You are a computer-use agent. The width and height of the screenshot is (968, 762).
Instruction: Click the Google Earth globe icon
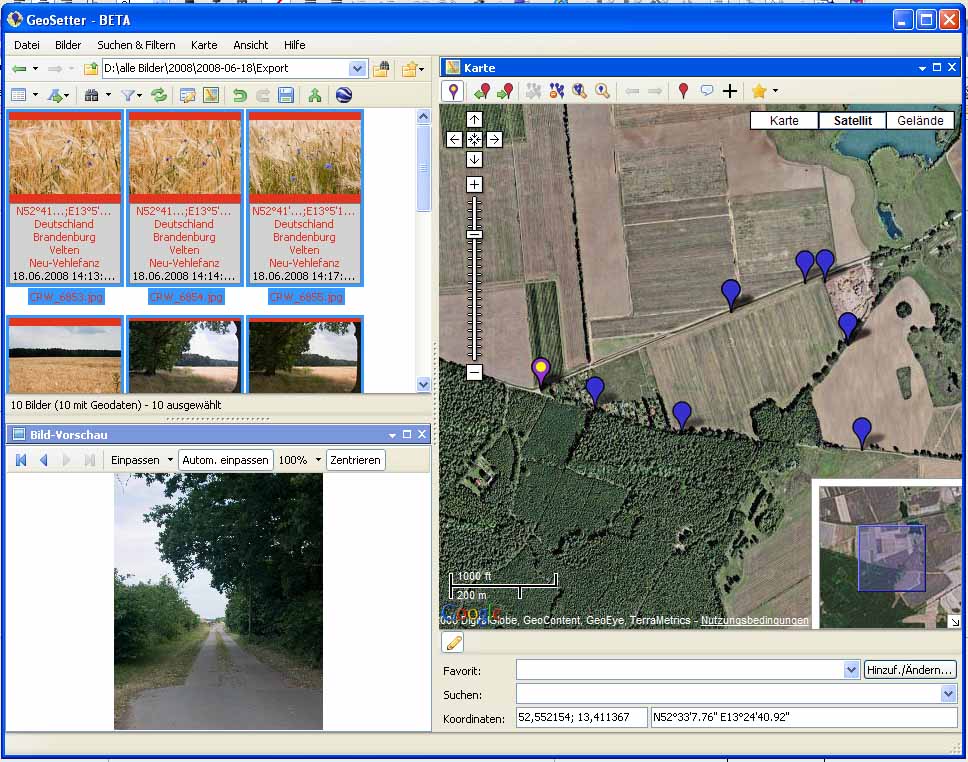(344, 95)
